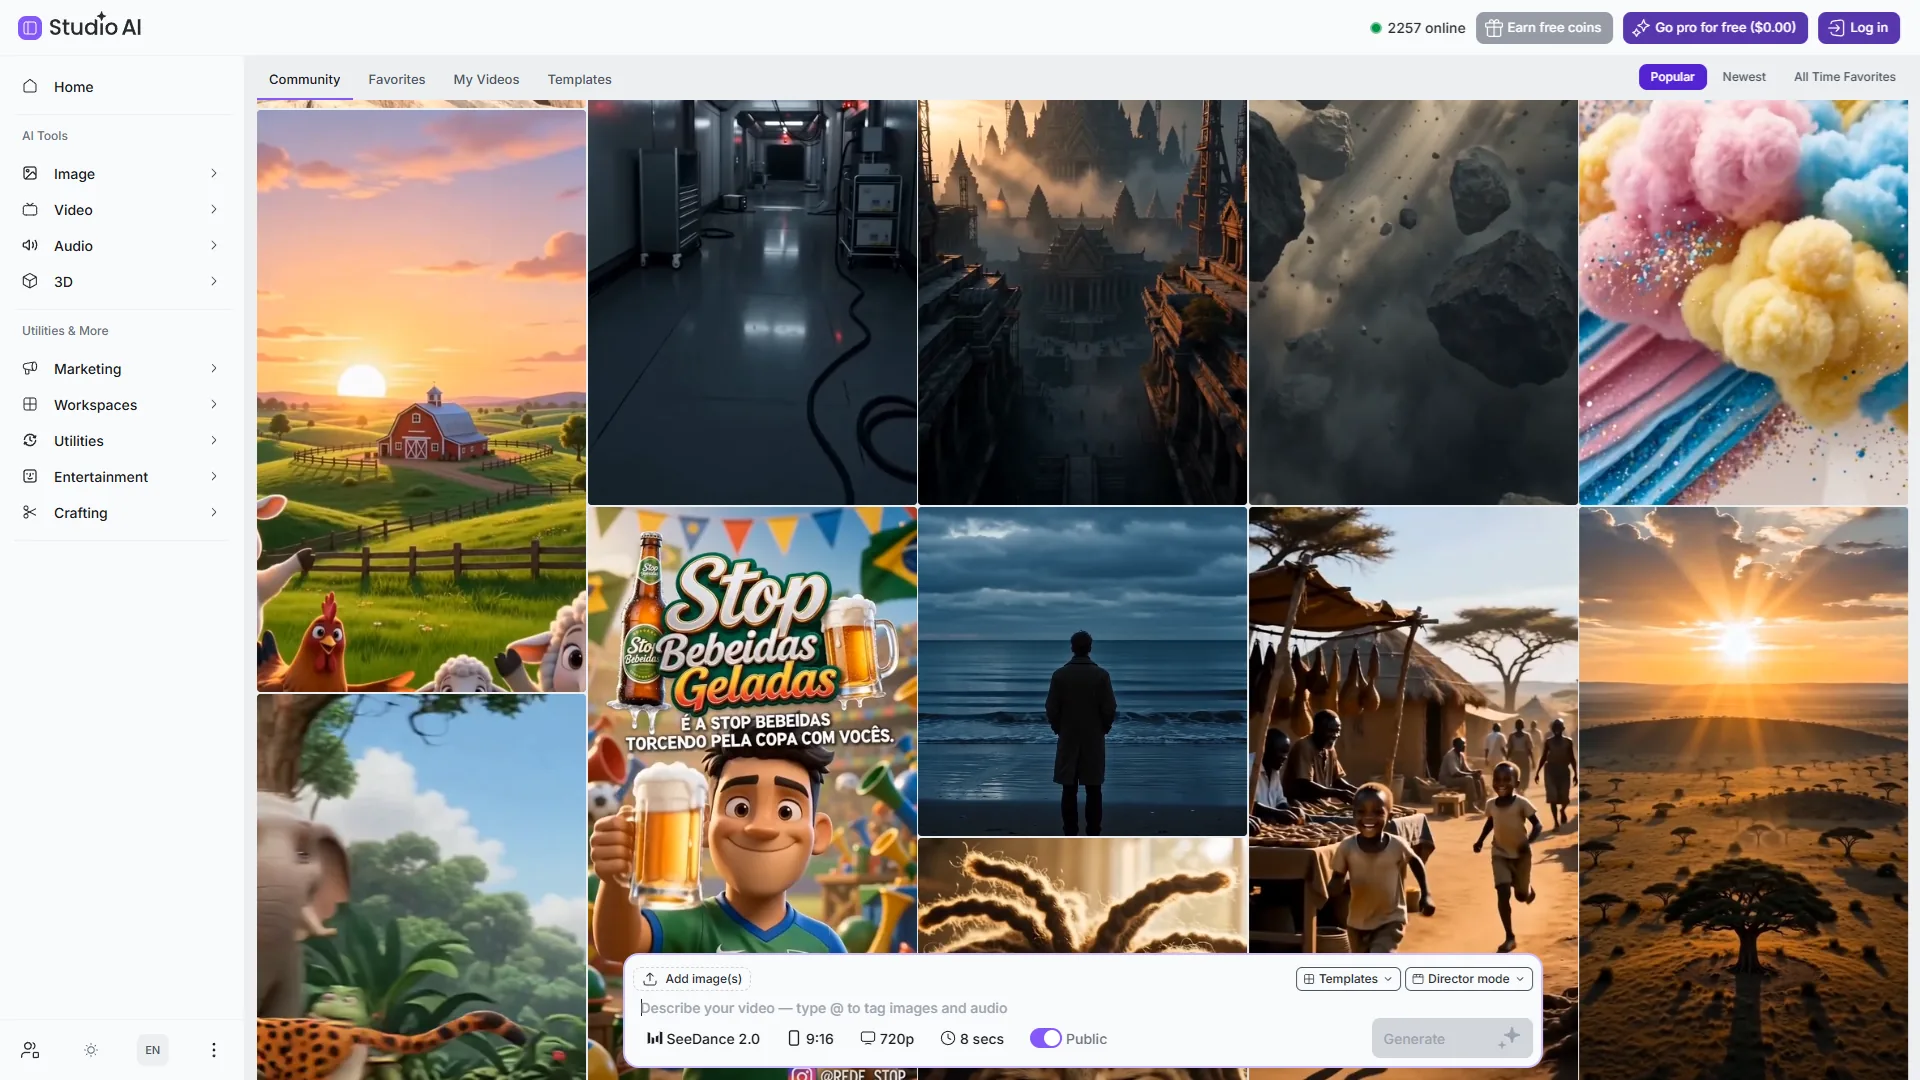Expand the Marketing submenu chevron
Screen dimensions: 1920x1080
click(214, 368)
